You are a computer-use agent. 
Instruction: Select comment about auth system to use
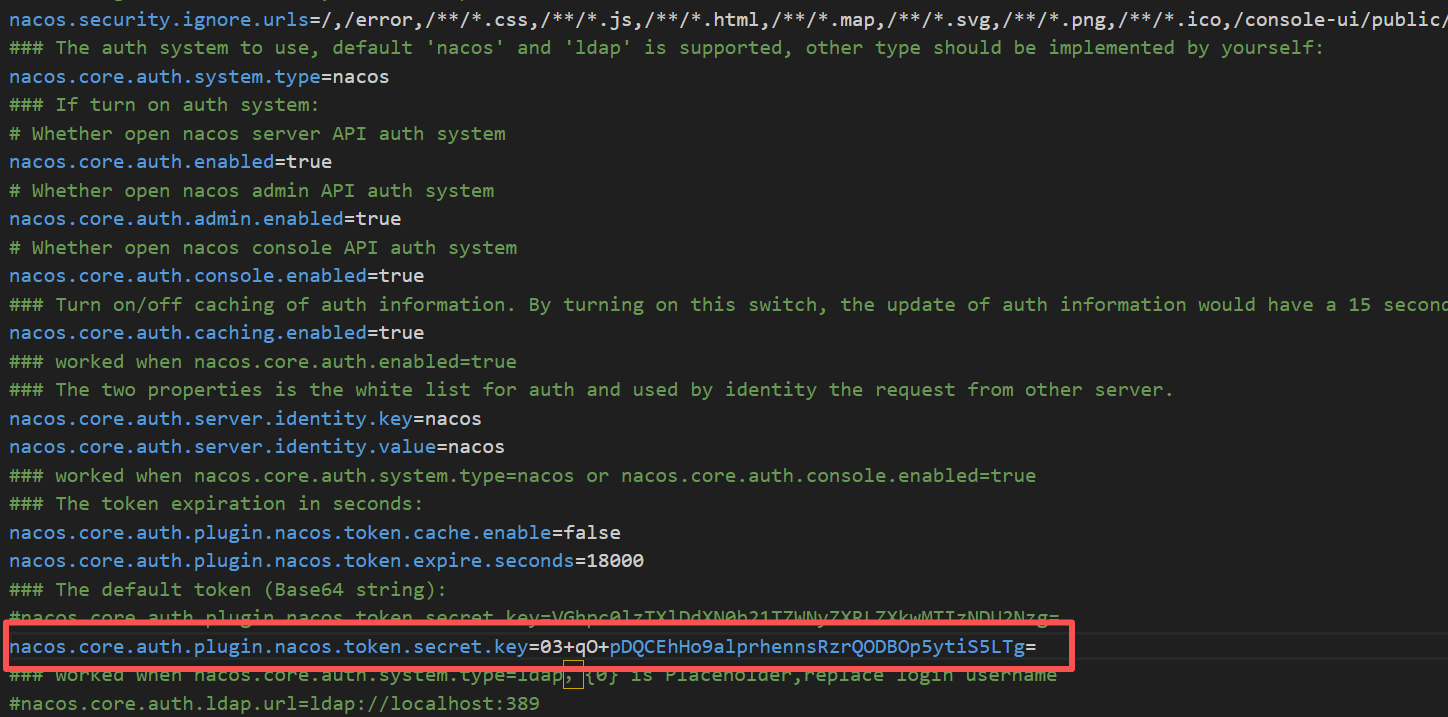coord(666,48)
